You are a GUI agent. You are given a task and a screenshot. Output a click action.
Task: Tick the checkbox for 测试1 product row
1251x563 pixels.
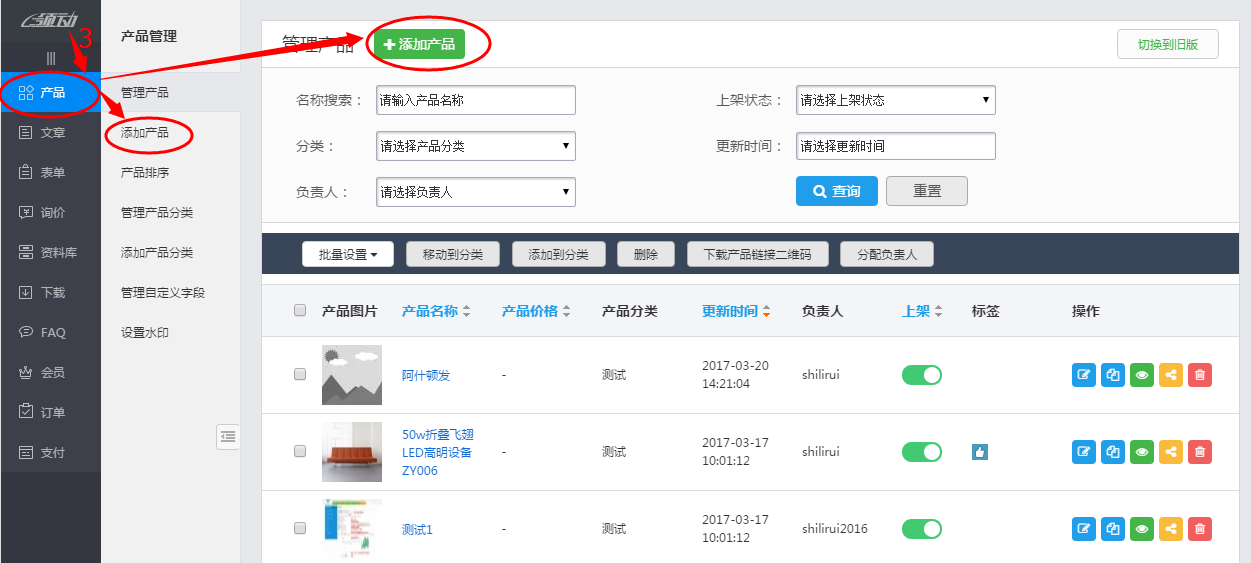pyautogui.click(x=300, y=529)
